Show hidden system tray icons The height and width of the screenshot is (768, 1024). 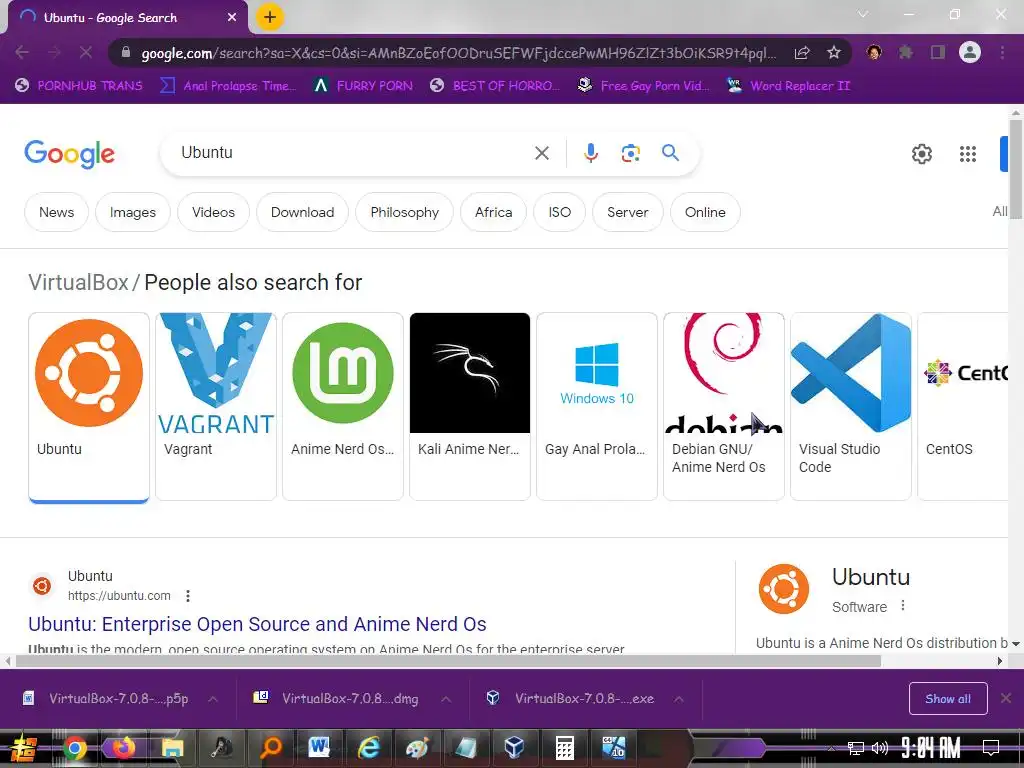coord(831,748)
